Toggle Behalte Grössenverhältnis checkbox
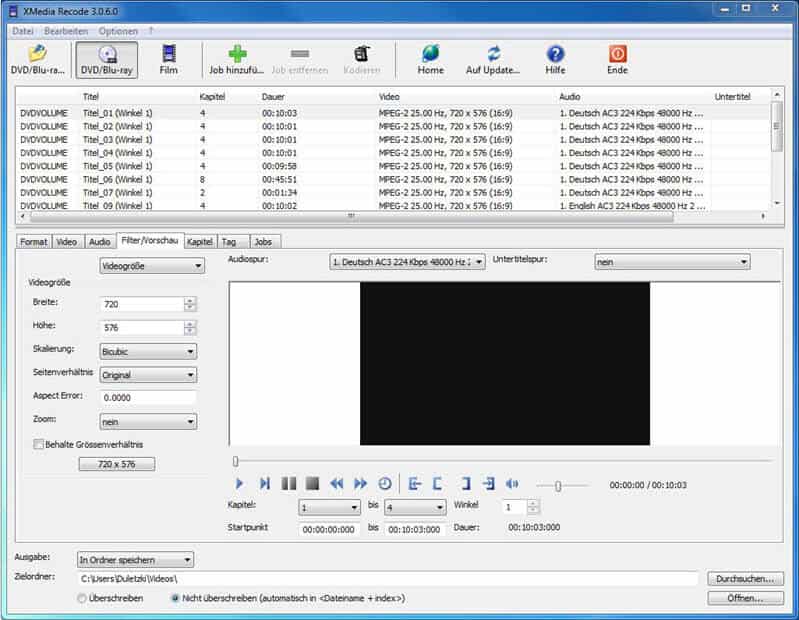799x620 pixels. [38, 444]
